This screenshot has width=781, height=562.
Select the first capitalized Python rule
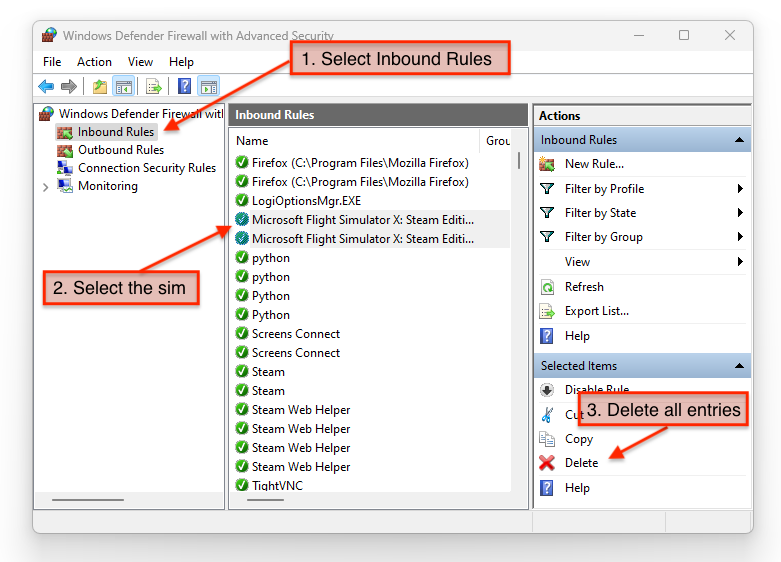372,296
